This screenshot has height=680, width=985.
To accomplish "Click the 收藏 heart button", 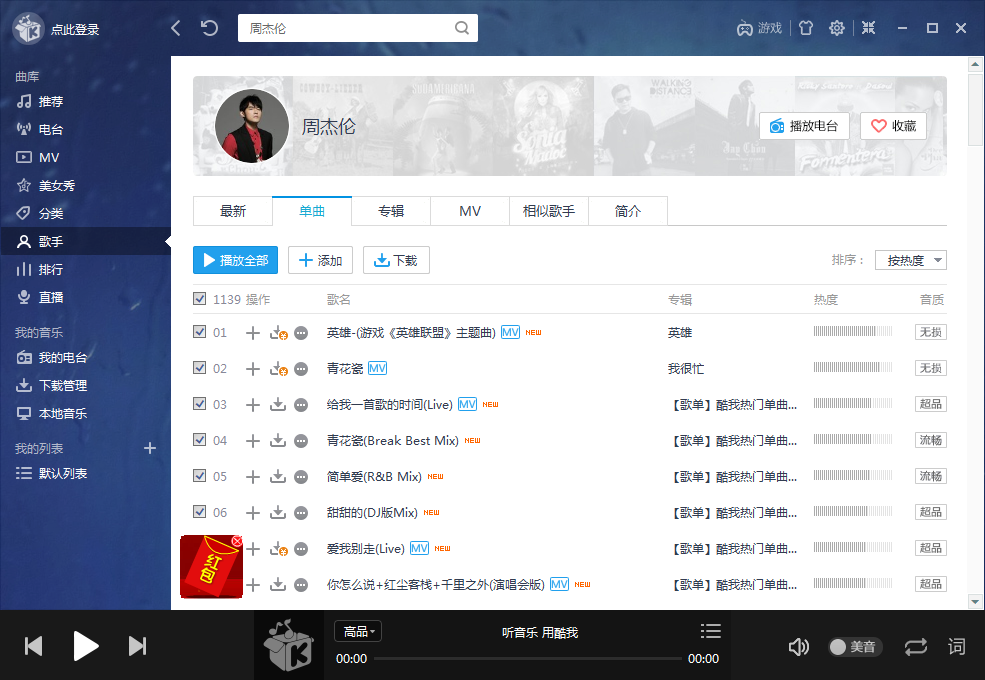I will (893, 126).
